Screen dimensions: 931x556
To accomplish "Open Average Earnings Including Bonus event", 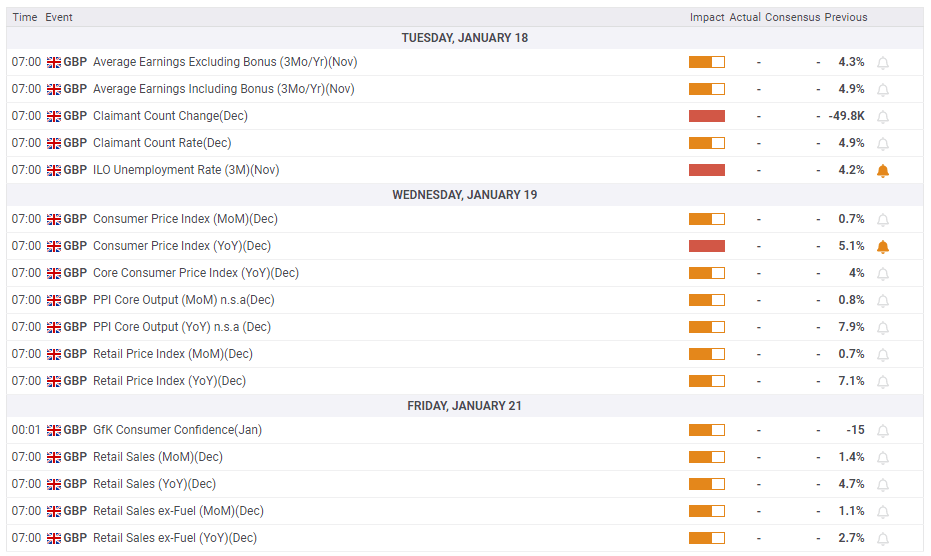I will 223,89.
